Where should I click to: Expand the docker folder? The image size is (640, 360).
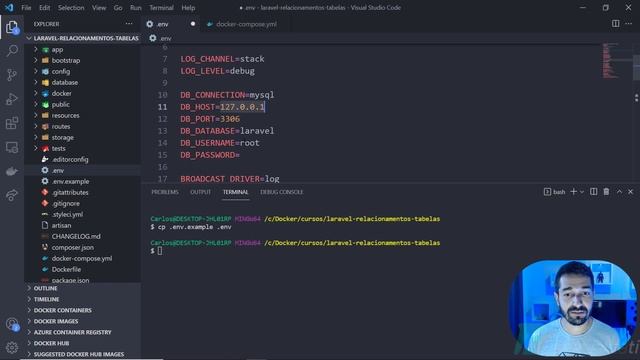tap(83, 93)
